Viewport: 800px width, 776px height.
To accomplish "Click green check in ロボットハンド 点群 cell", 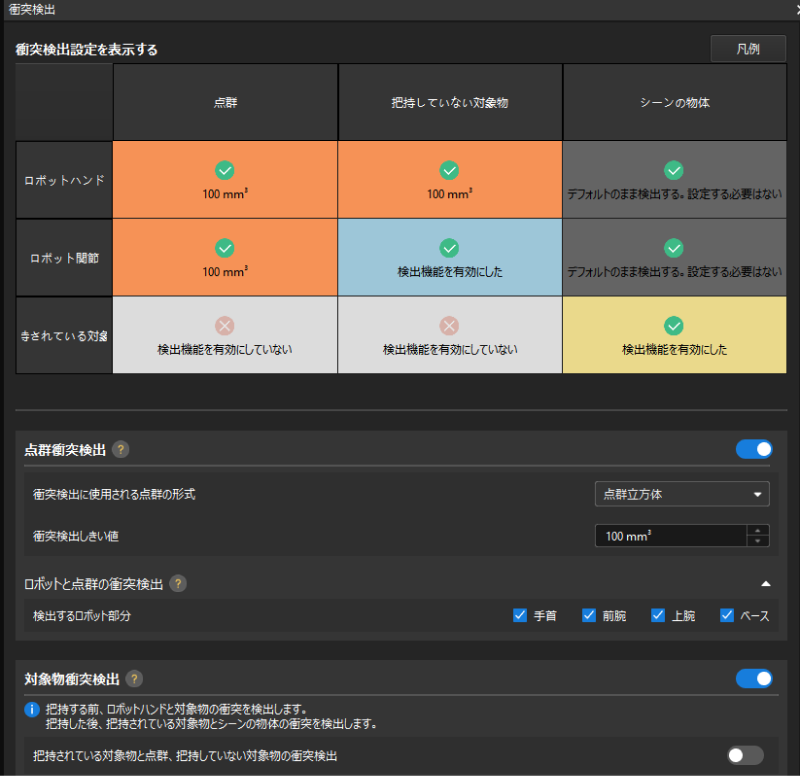I will pyautogui.click(x=224, y=170).
